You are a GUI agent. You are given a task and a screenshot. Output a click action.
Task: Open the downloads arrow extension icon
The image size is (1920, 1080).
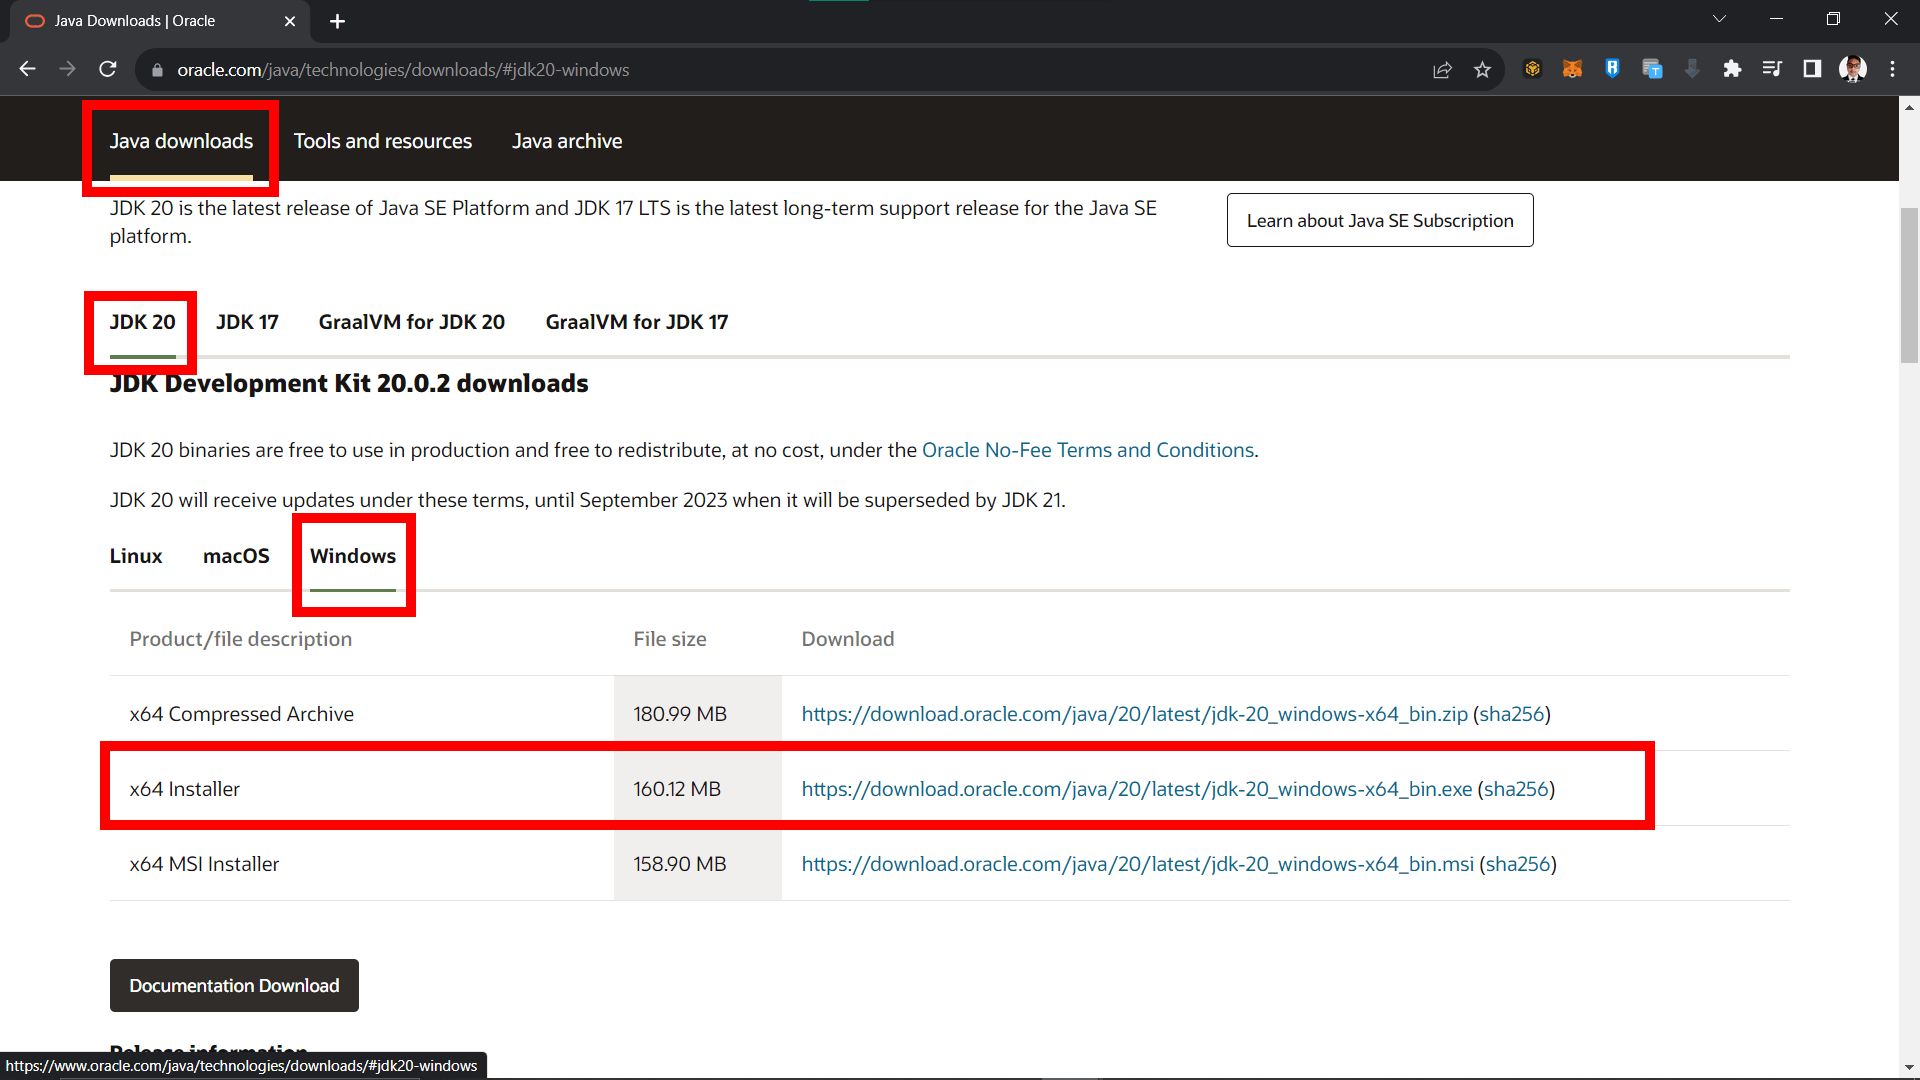tap(1691, 69)
